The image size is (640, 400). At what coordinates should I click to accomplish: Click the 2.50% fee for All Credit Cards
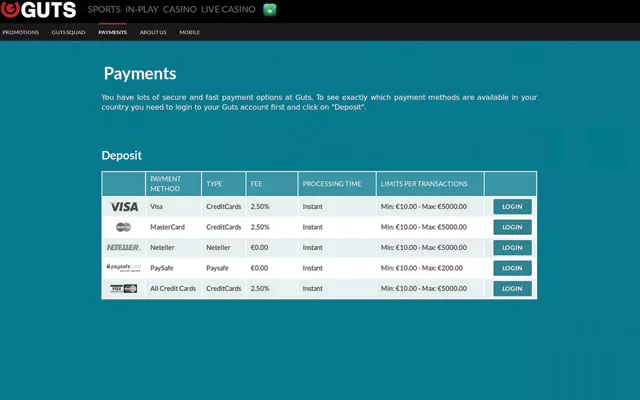[260, 288]
